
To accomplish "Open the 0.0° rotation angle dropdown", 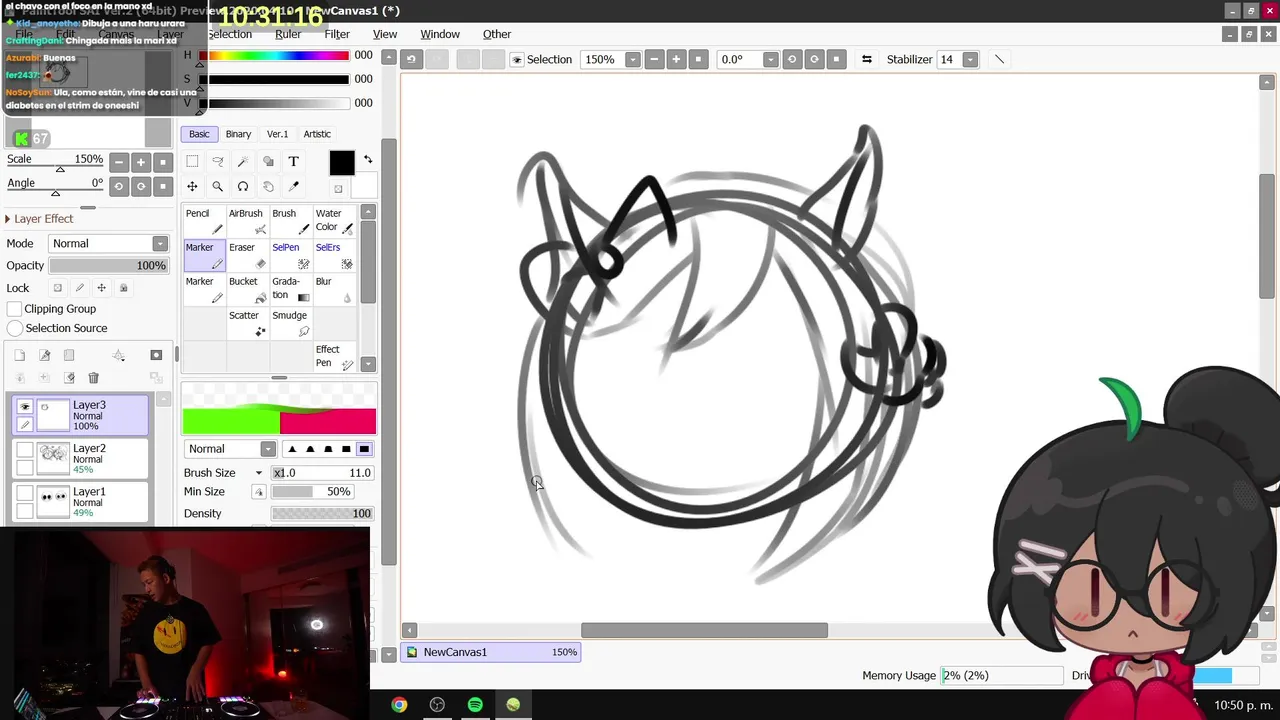I will [770, 60].
